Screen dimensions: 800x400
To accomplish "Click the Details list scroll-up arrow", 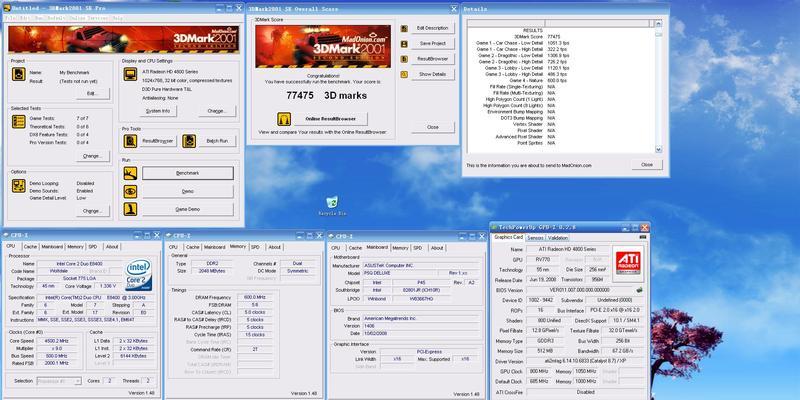I will [658, 23].
